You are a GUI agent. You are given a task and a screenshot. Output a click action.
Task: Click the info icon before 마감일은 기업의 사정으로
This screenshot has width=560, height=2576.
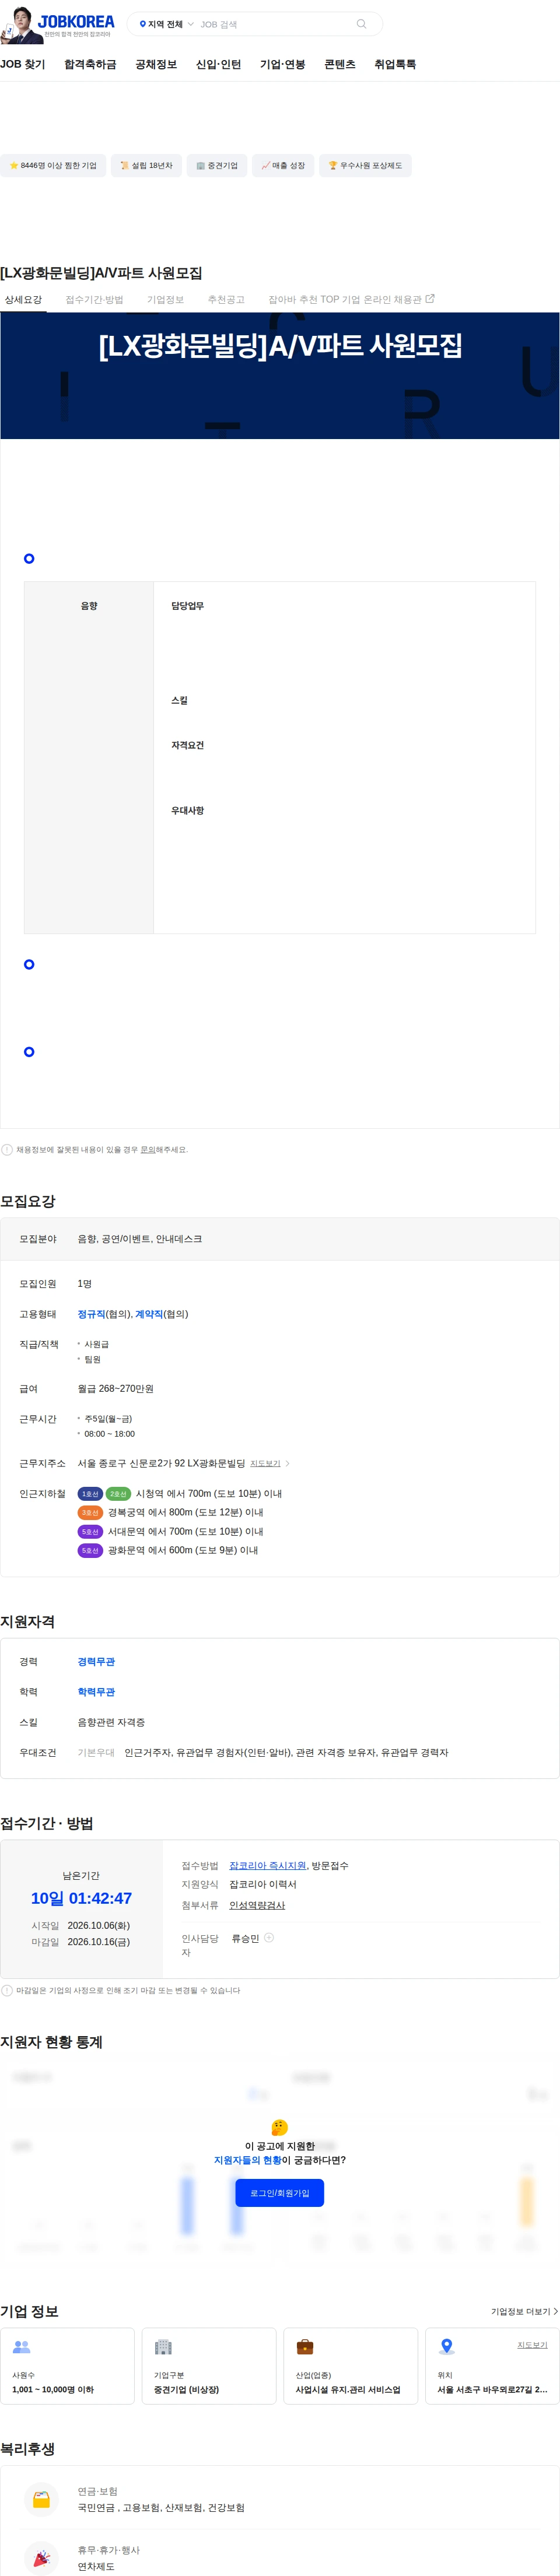coord(7,1991)
